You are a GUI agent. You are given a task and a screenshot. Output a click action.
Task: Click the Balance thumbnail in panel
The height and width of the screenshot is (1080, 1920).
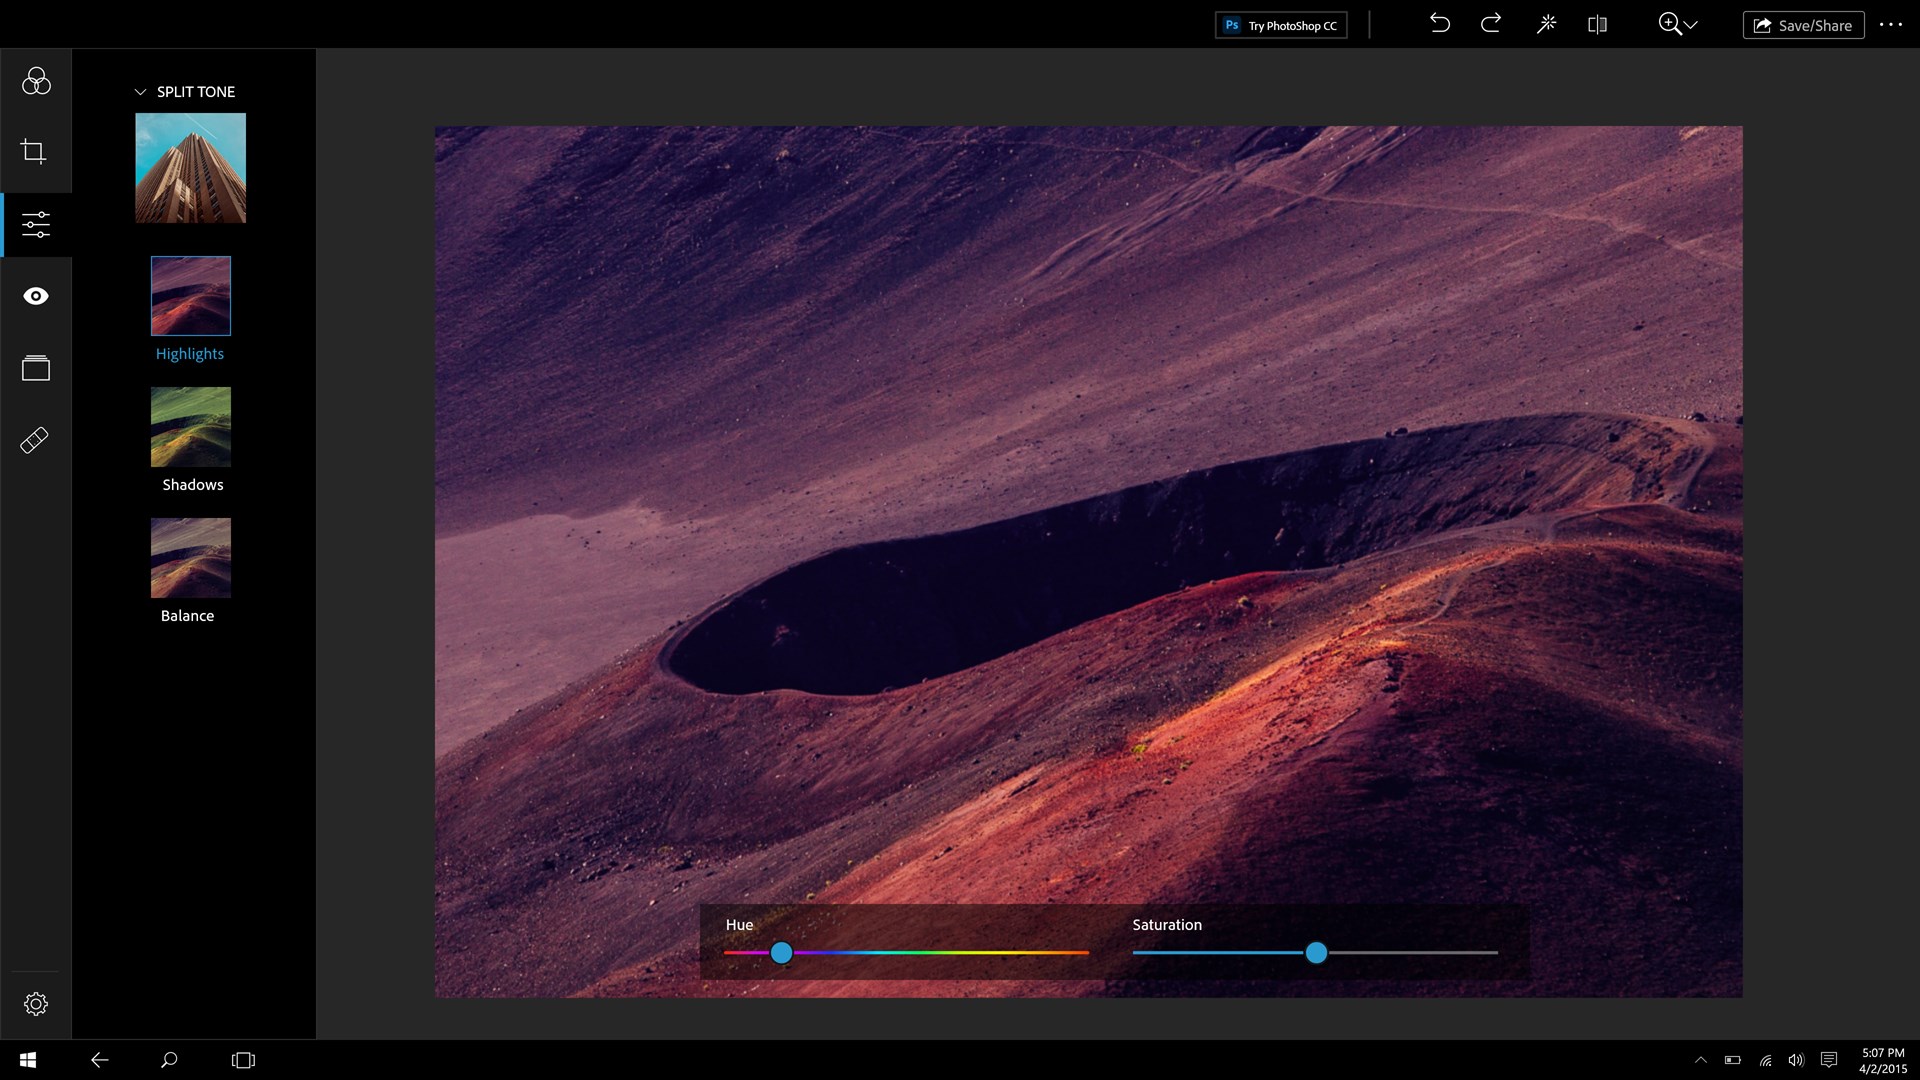coord(190,556)
